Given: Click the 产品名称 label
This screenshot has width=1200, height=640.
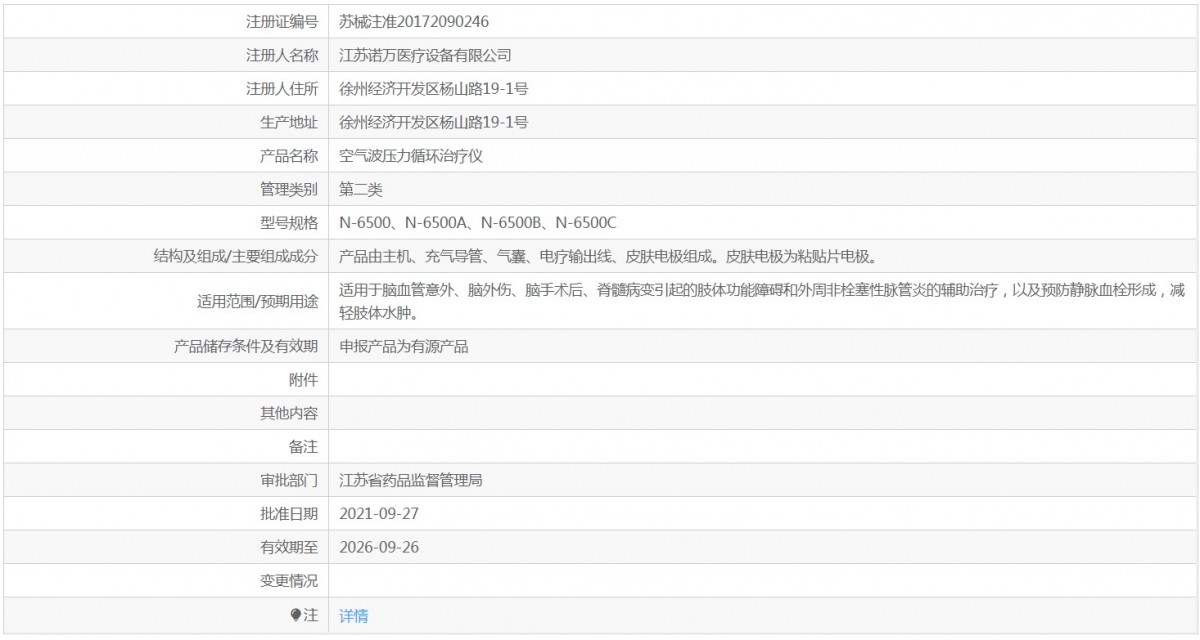Looking at the screenshot, I should (x=289, y=156).
